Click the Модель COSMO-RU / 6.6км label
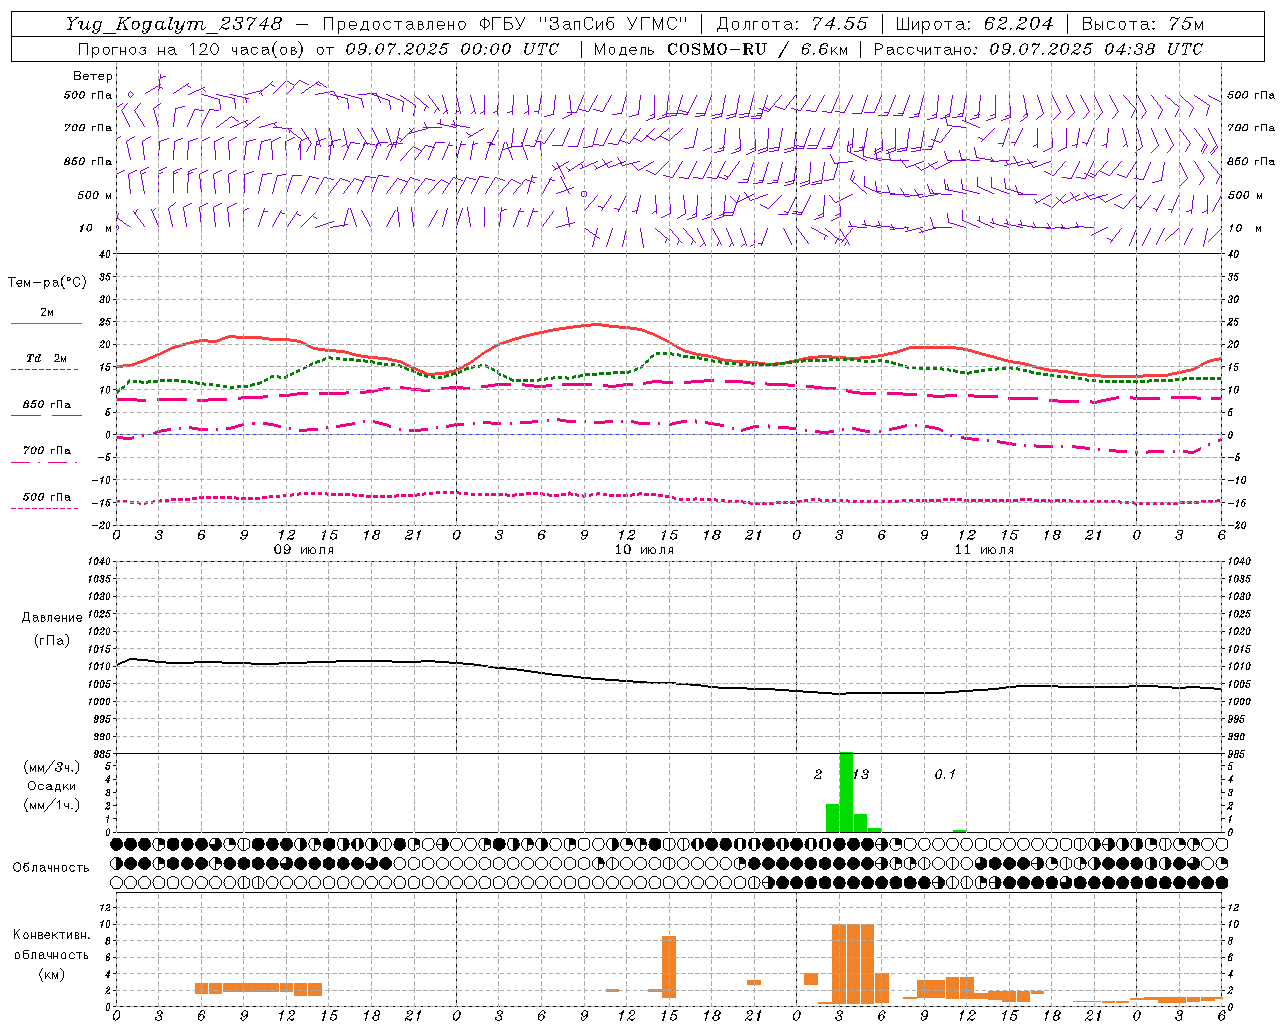 (x=720, y=49)
